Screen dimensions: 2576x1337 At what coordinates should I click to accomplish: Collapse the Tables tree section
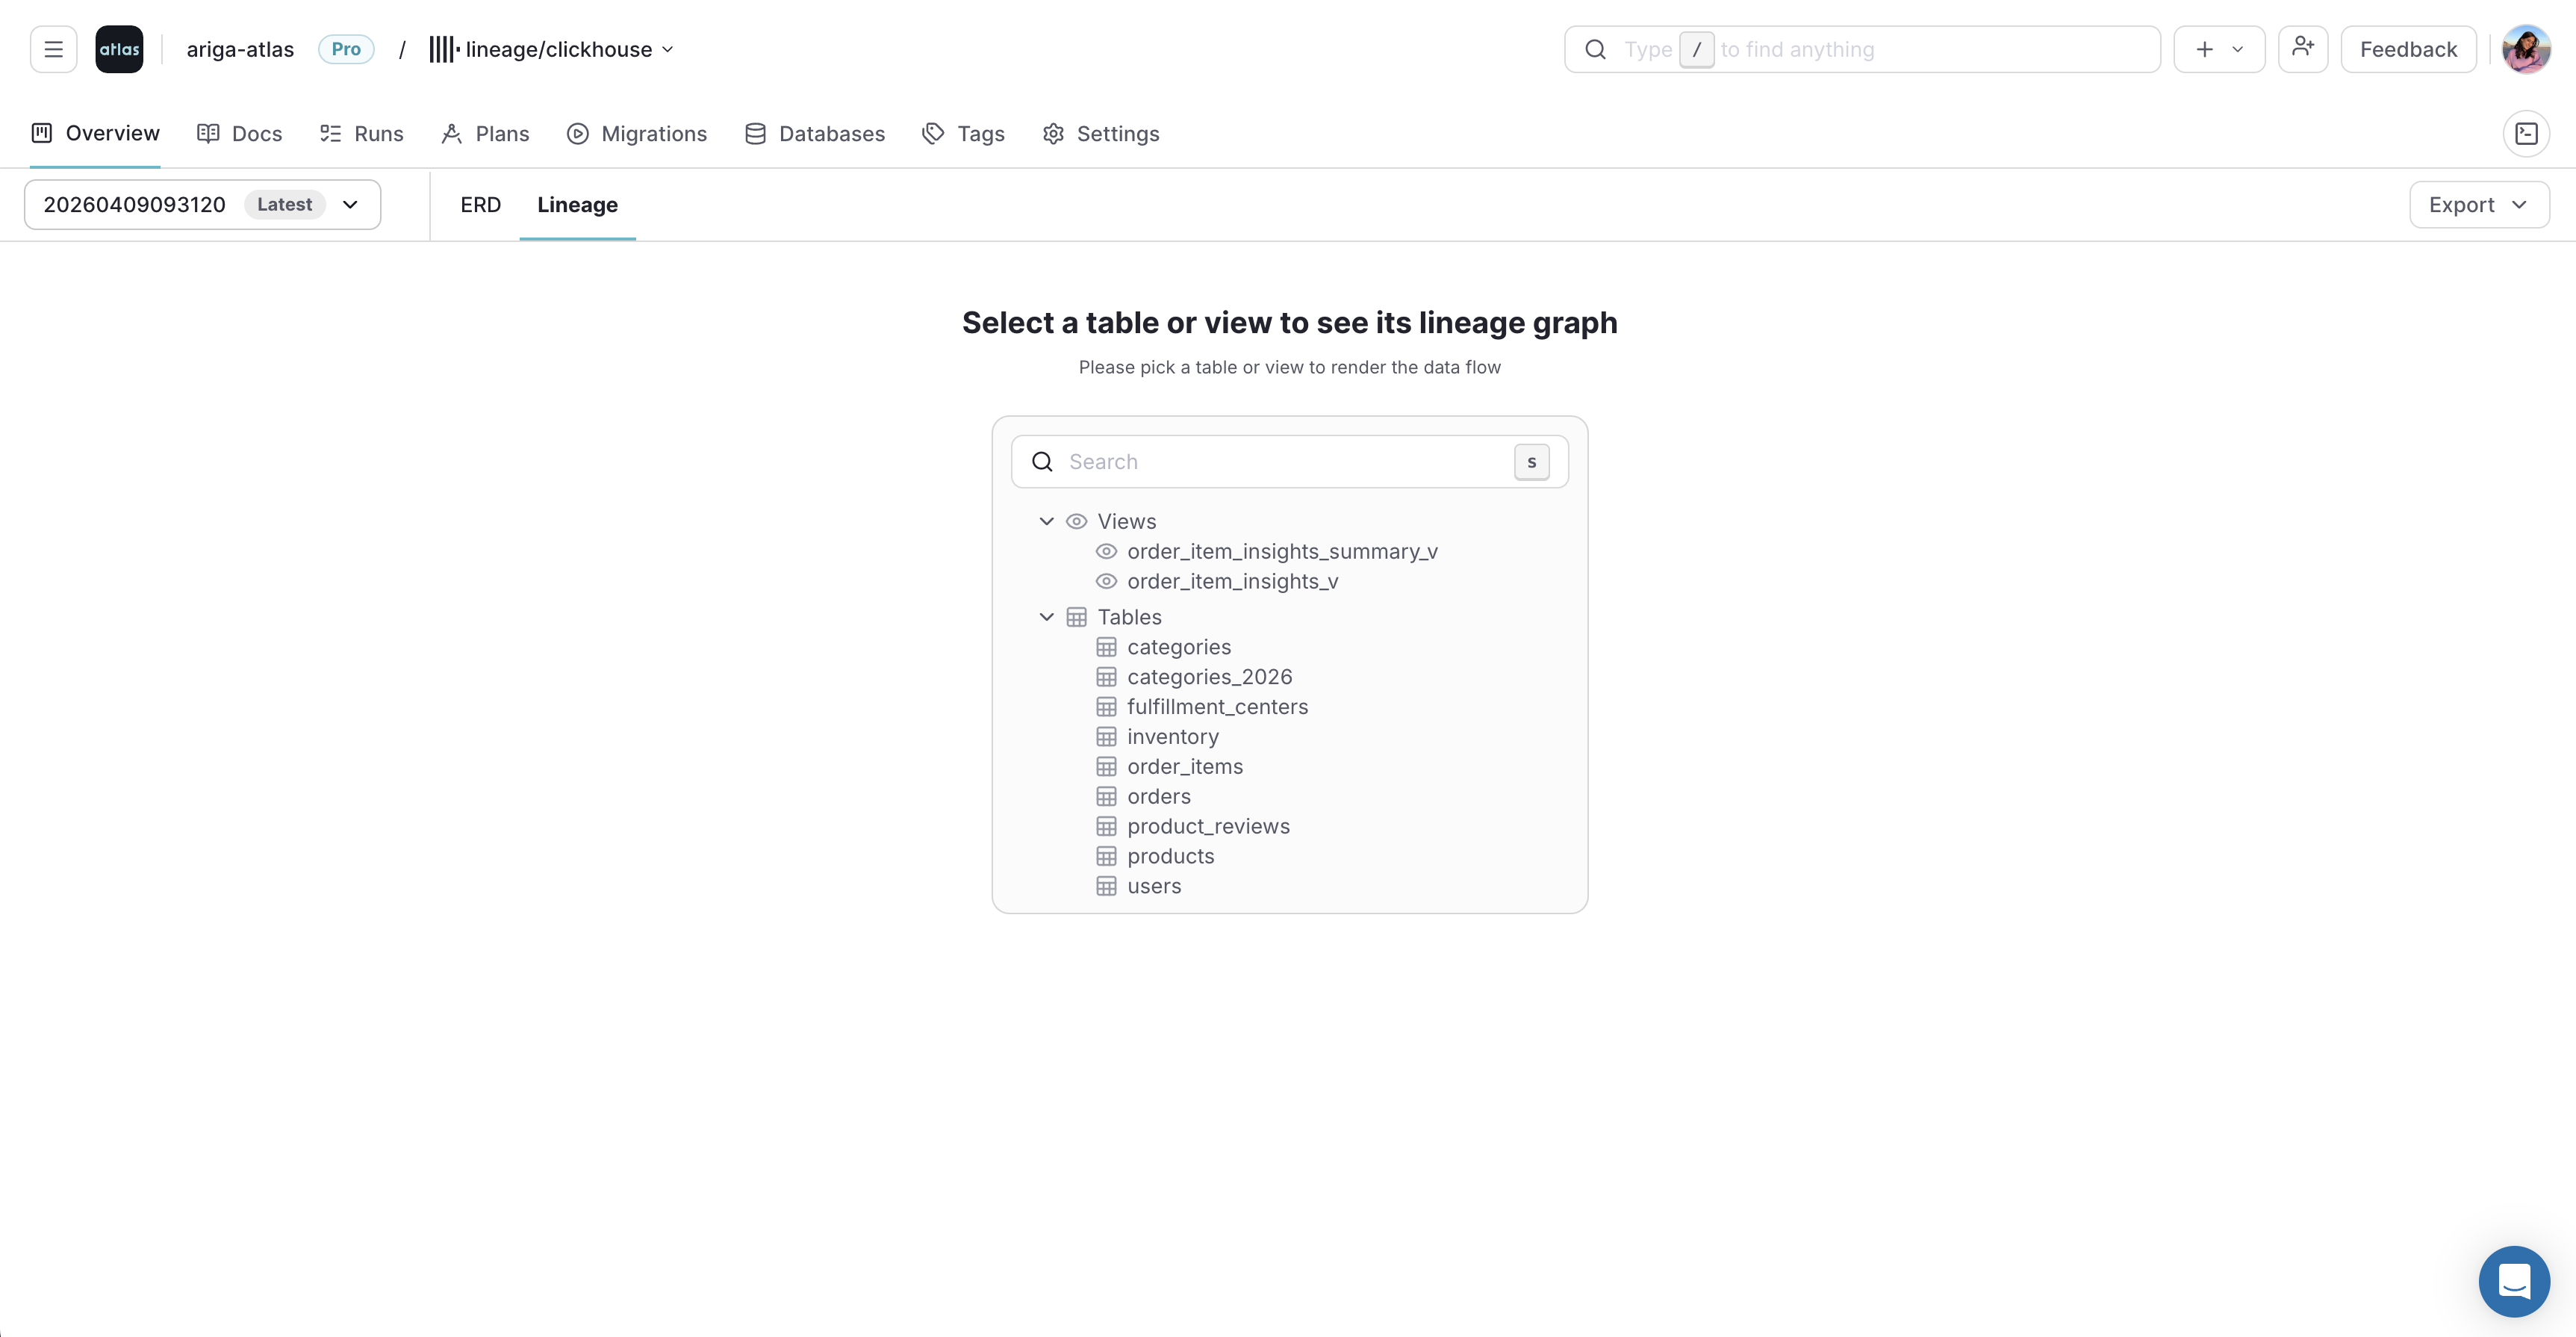pos(1046,617)
